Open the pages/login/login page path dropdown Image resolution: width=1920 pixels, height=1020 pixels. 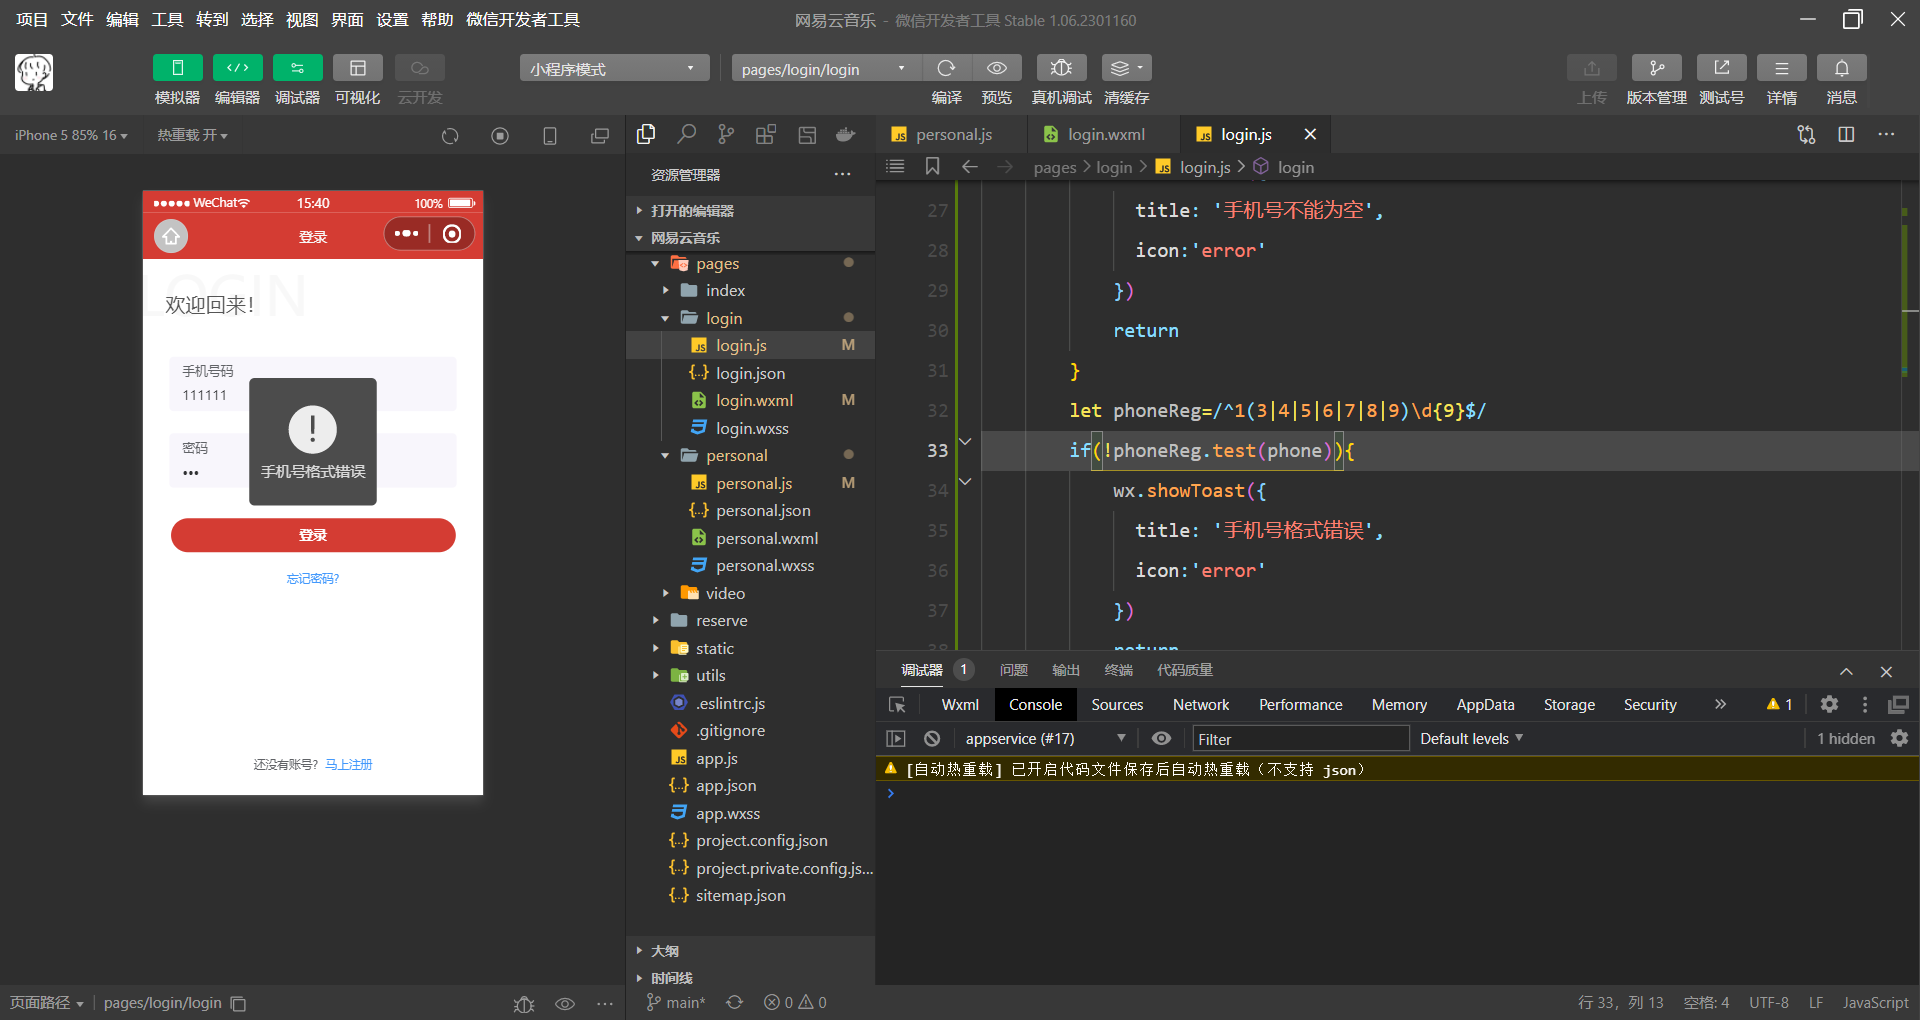[x=826, y=68]
